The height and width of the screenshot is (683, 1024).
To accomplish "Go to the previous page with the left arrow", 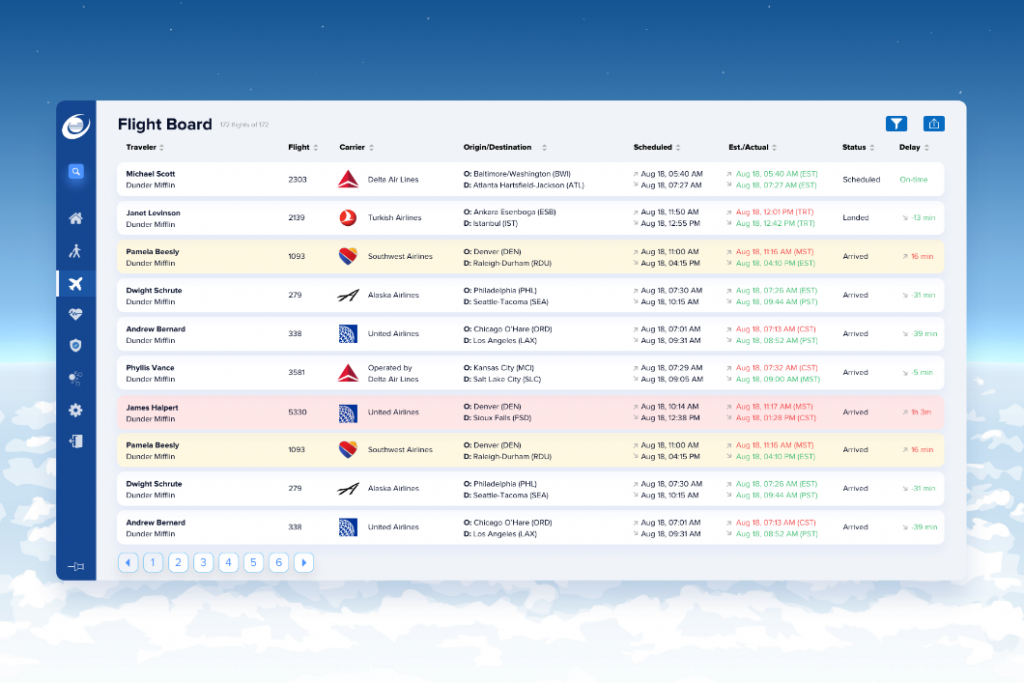I will point(128,562).
